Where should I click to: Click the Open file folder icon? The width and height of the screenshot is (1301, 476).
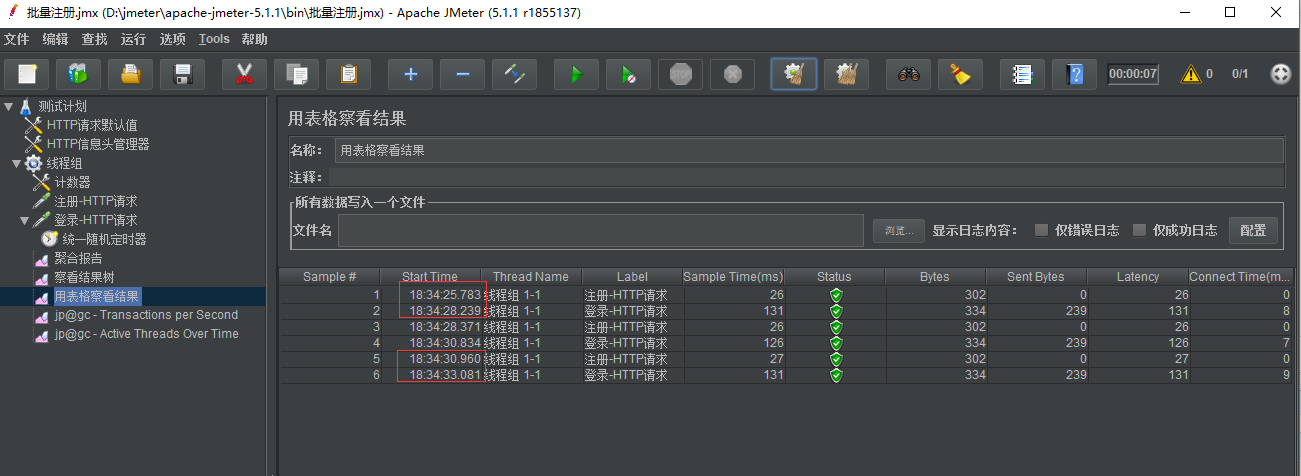pyautogui.click(x=130, y=74)
